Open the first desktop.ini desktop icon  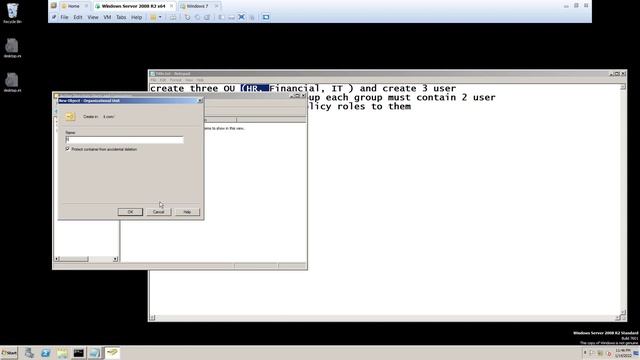12,48
